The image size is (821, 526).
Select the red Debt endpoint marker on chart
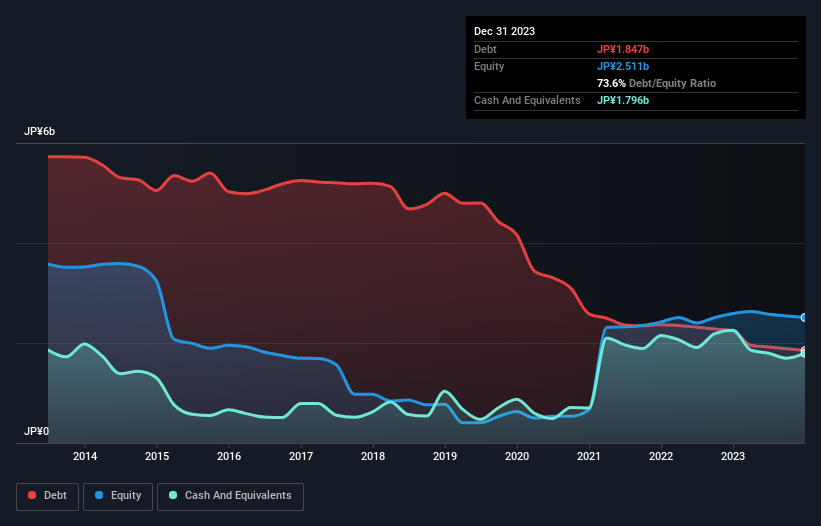[804, 350]
